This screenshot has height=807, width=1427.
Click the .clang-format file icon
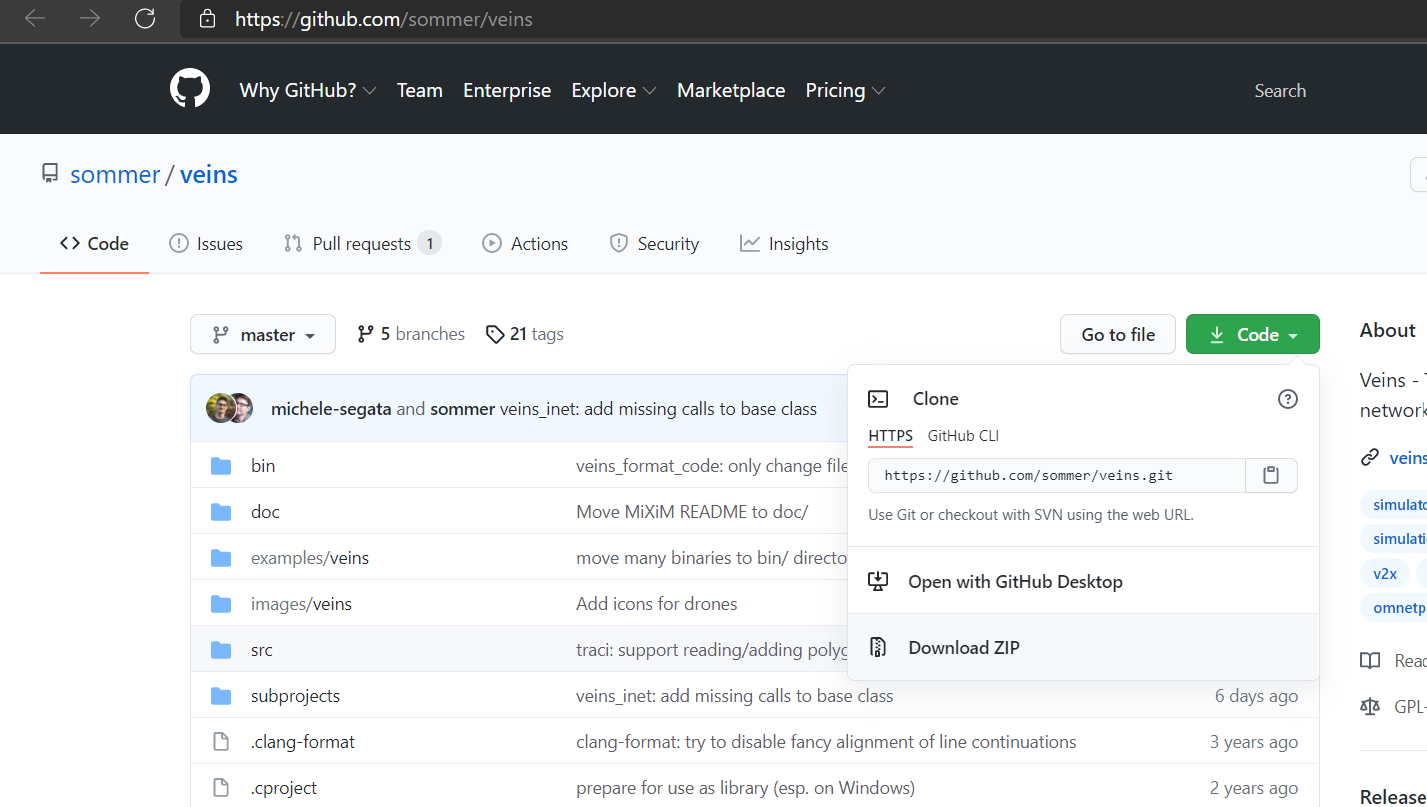click(x=221, y=742)
